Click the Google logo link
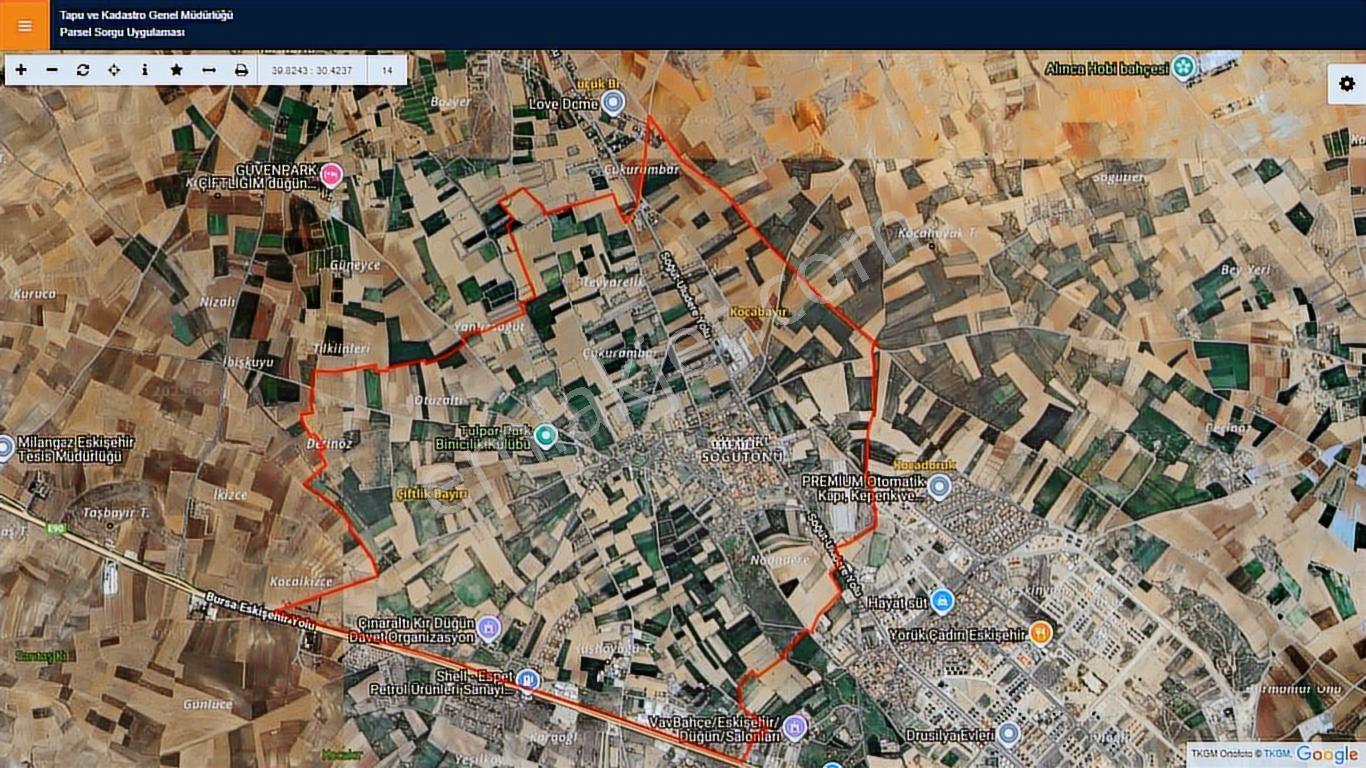Image resolution: width=1366 pixels, height=768 pixels. coord(1327,755)
